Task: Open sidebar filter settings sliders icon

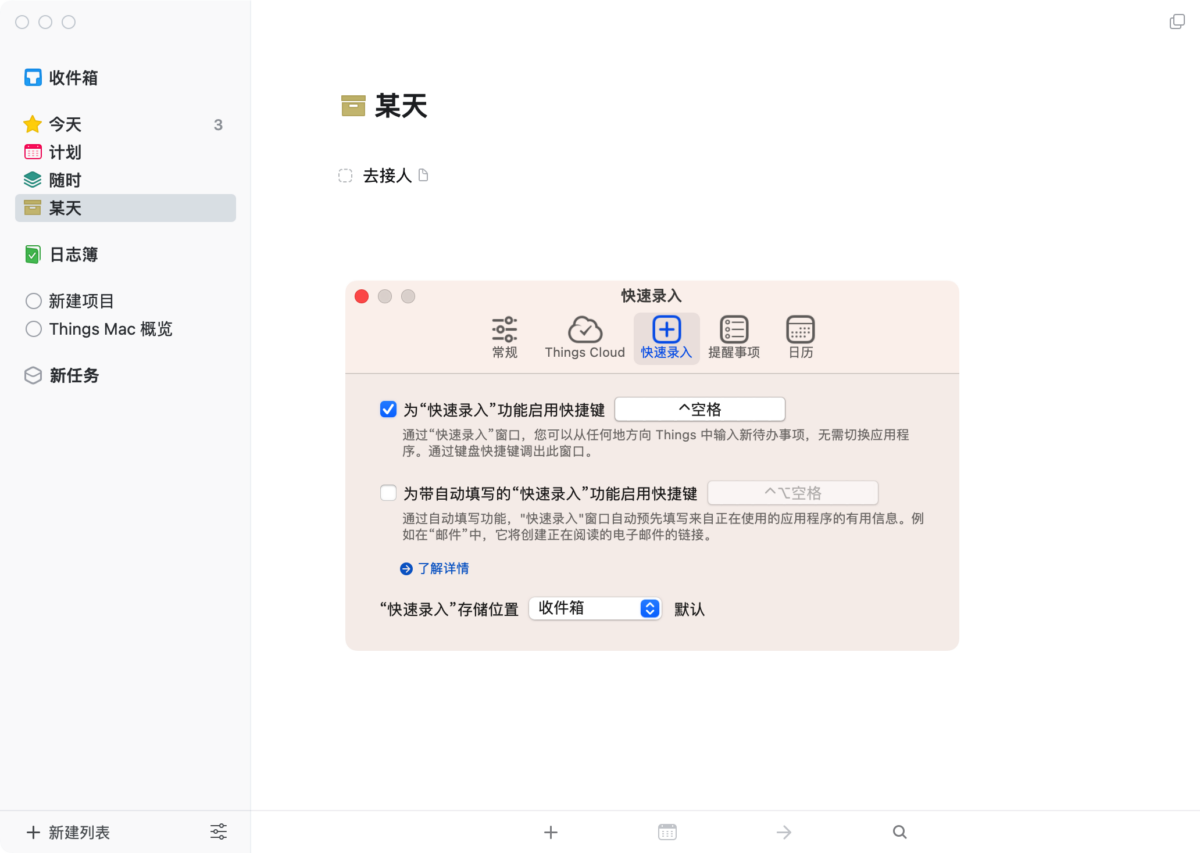Action: [219, 832]
